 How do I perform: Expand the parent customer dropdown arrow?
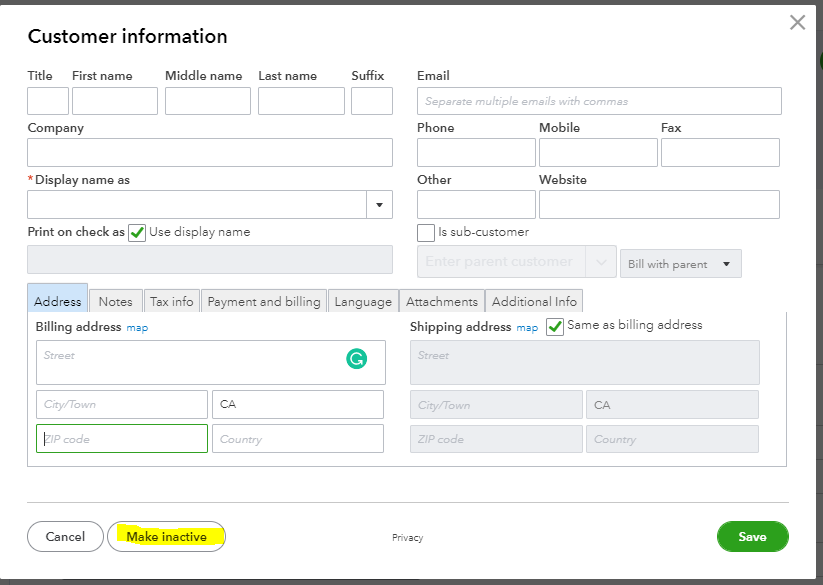click(601, 262)
